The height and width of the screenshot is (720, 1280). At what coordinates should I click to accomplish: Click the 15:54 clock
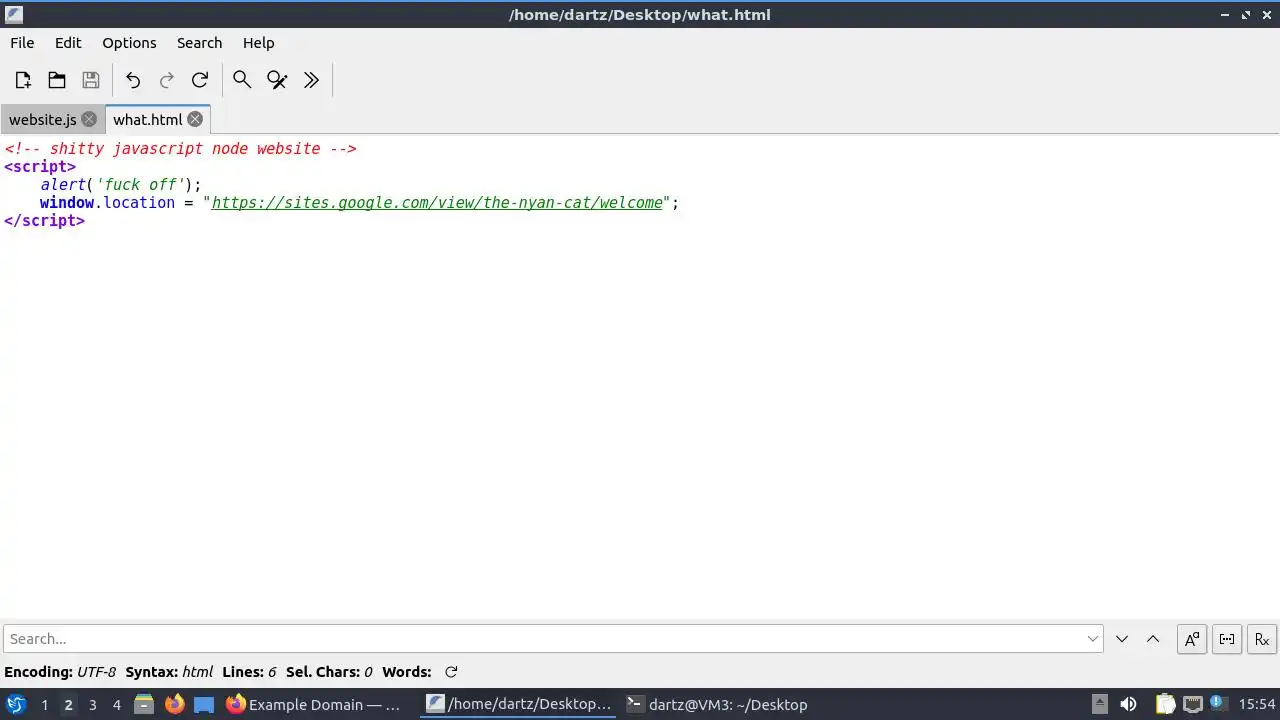click(x=1257, y=704)
